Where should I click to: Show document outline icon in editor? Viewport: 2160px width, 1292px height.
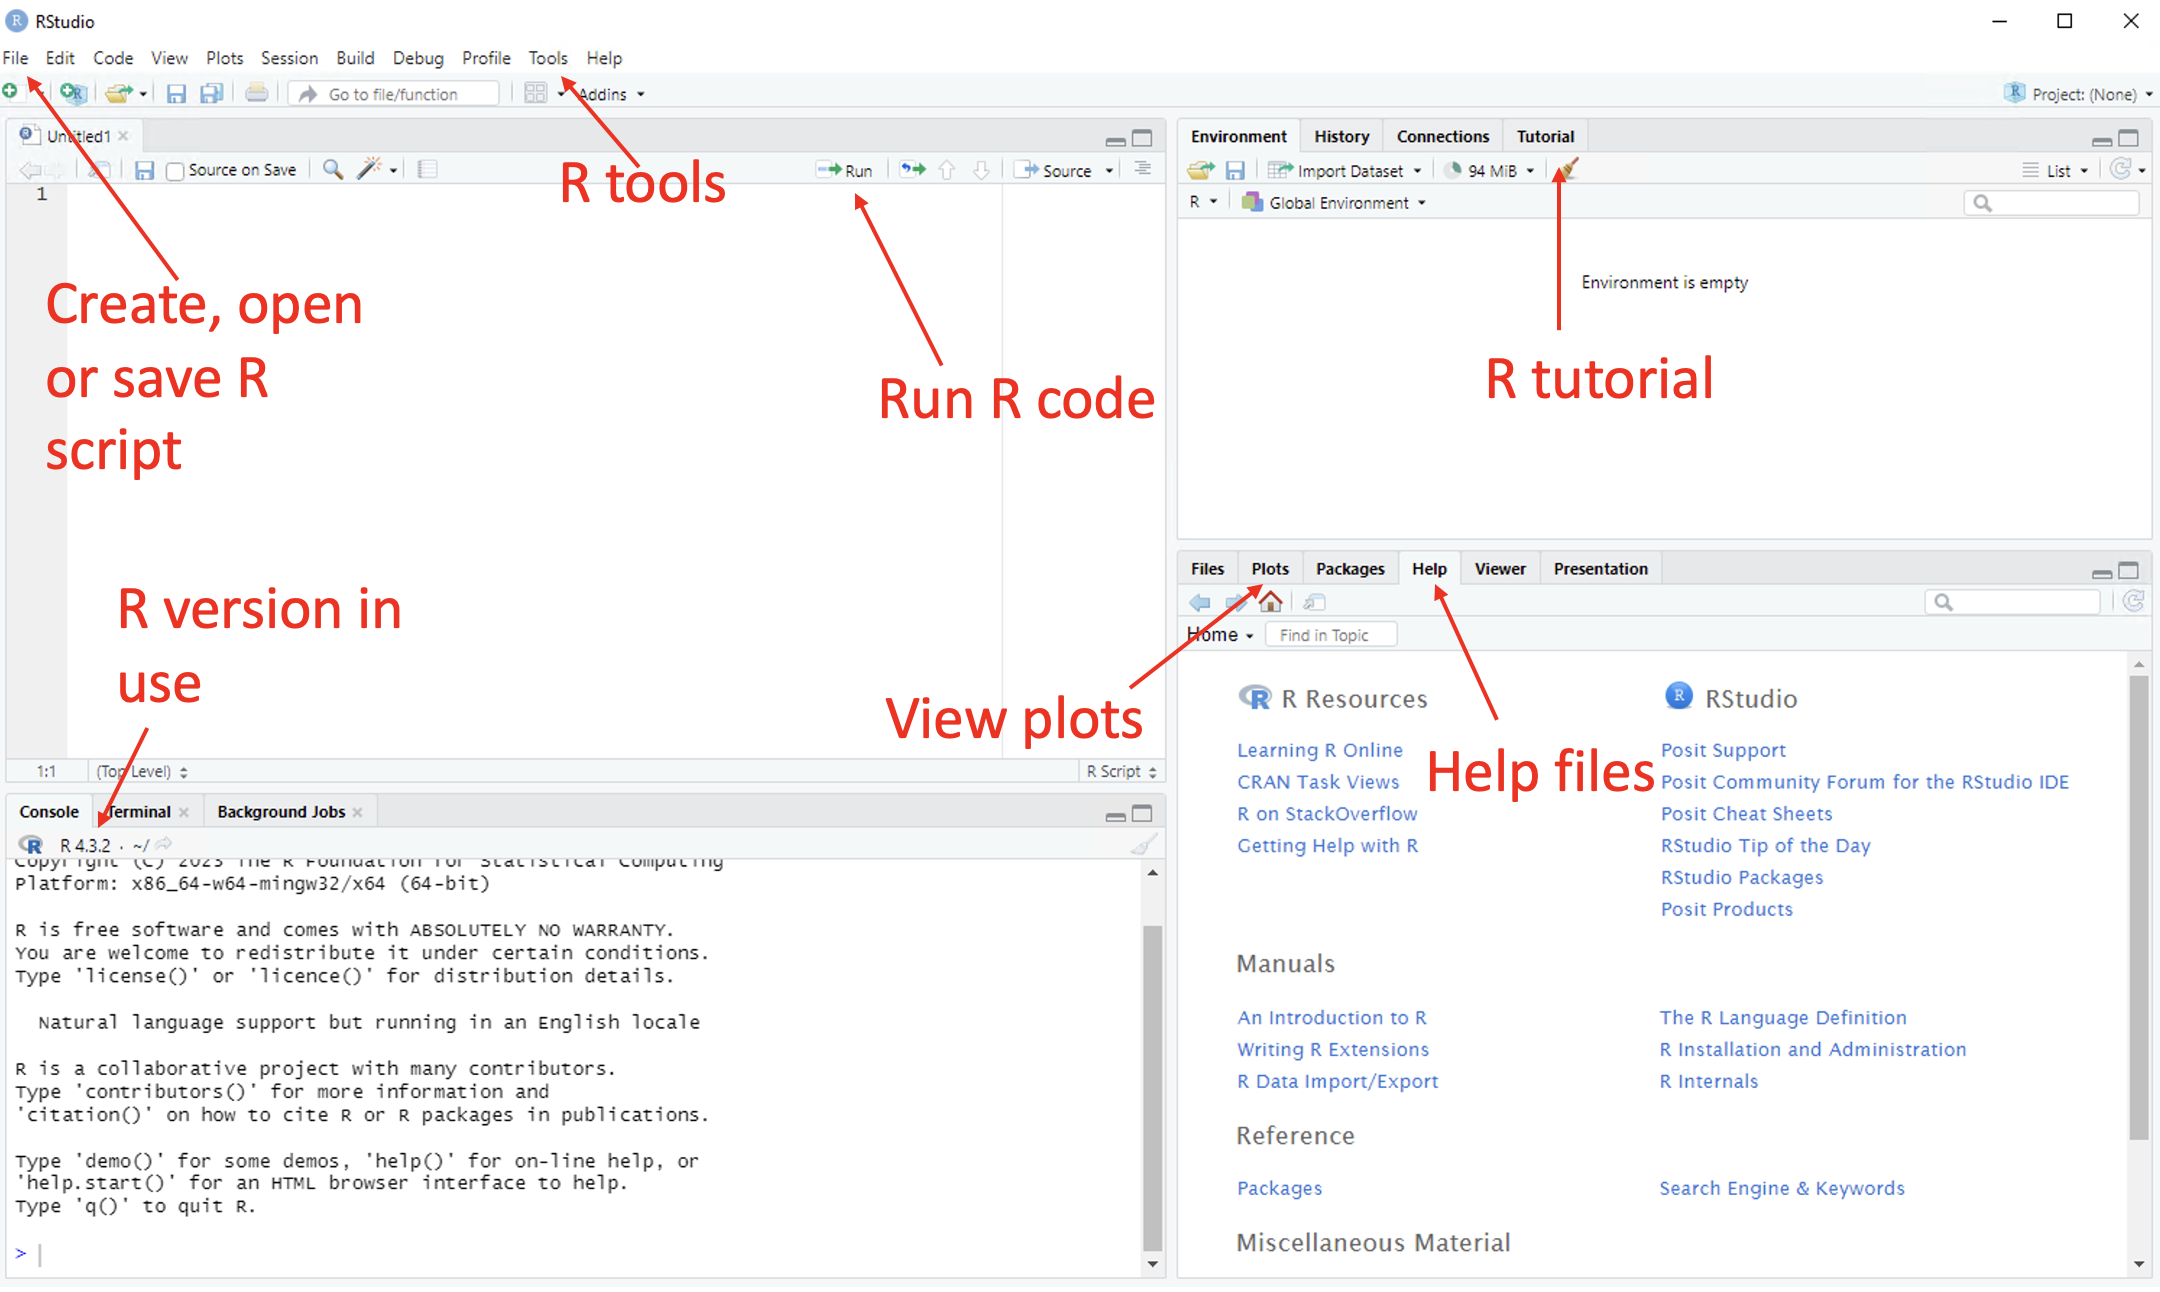click(x=1142, y=169)
